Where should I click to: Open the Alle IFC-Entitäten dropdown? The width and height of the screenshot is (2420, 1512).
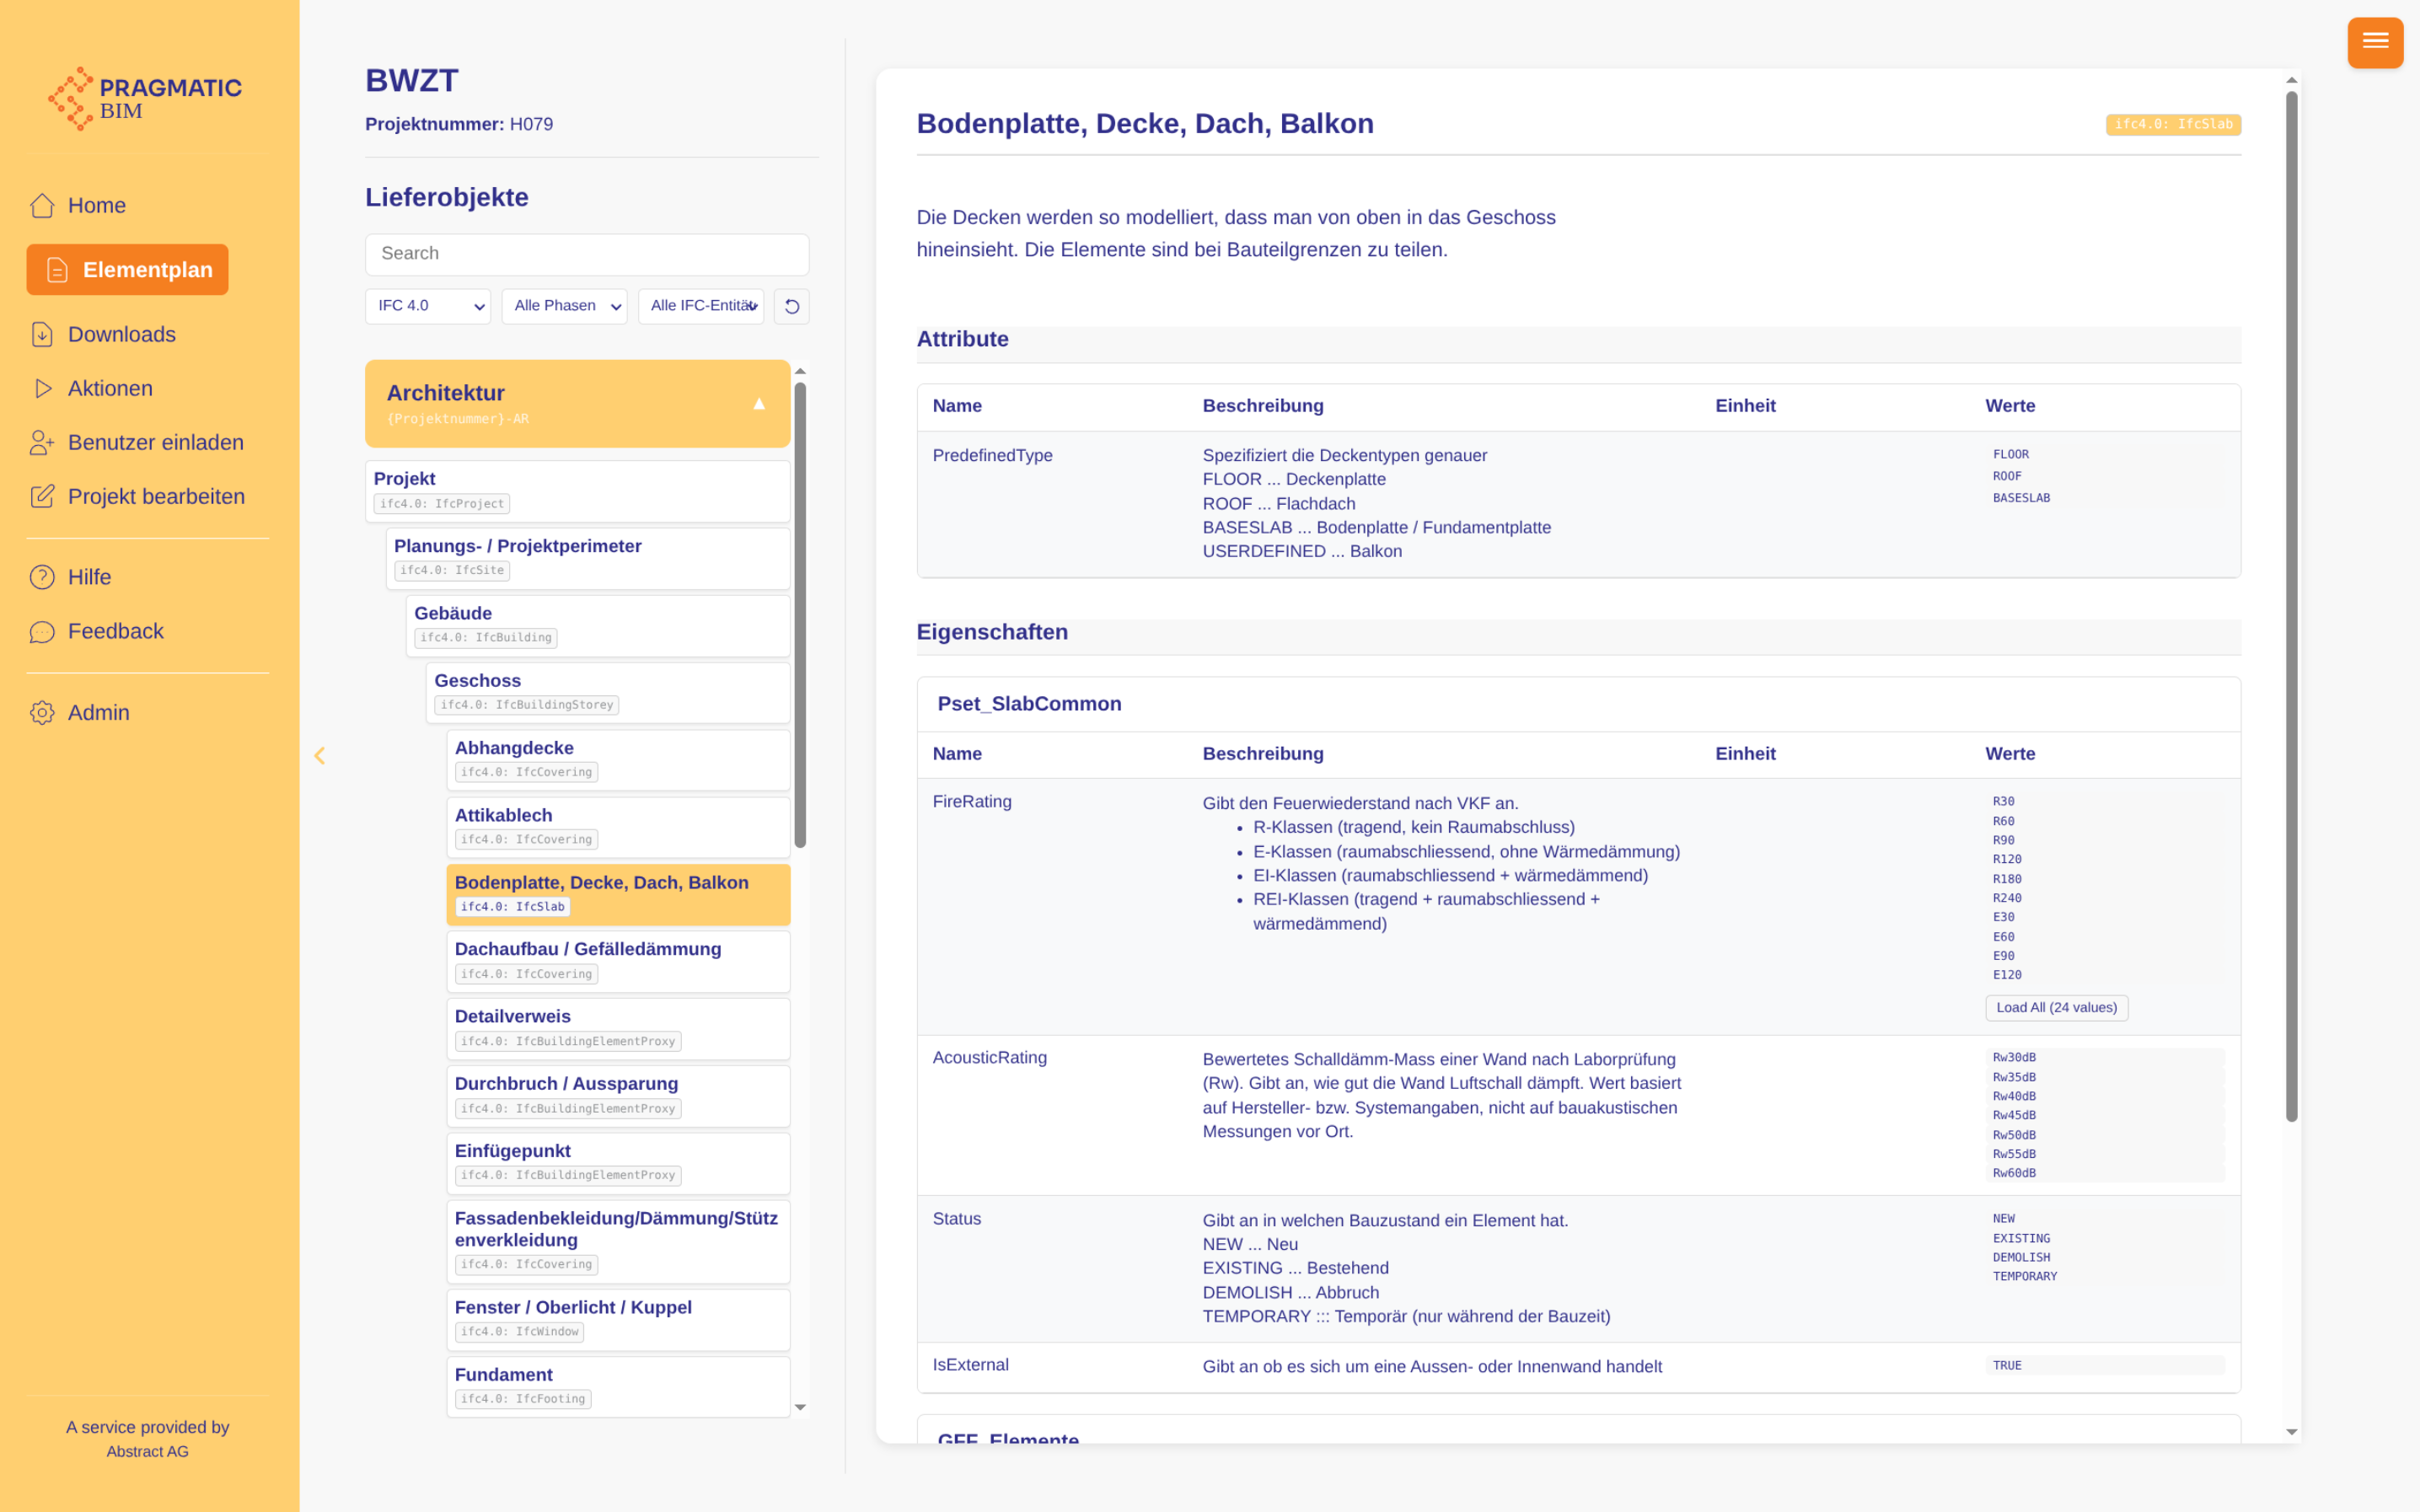point(701,306)
